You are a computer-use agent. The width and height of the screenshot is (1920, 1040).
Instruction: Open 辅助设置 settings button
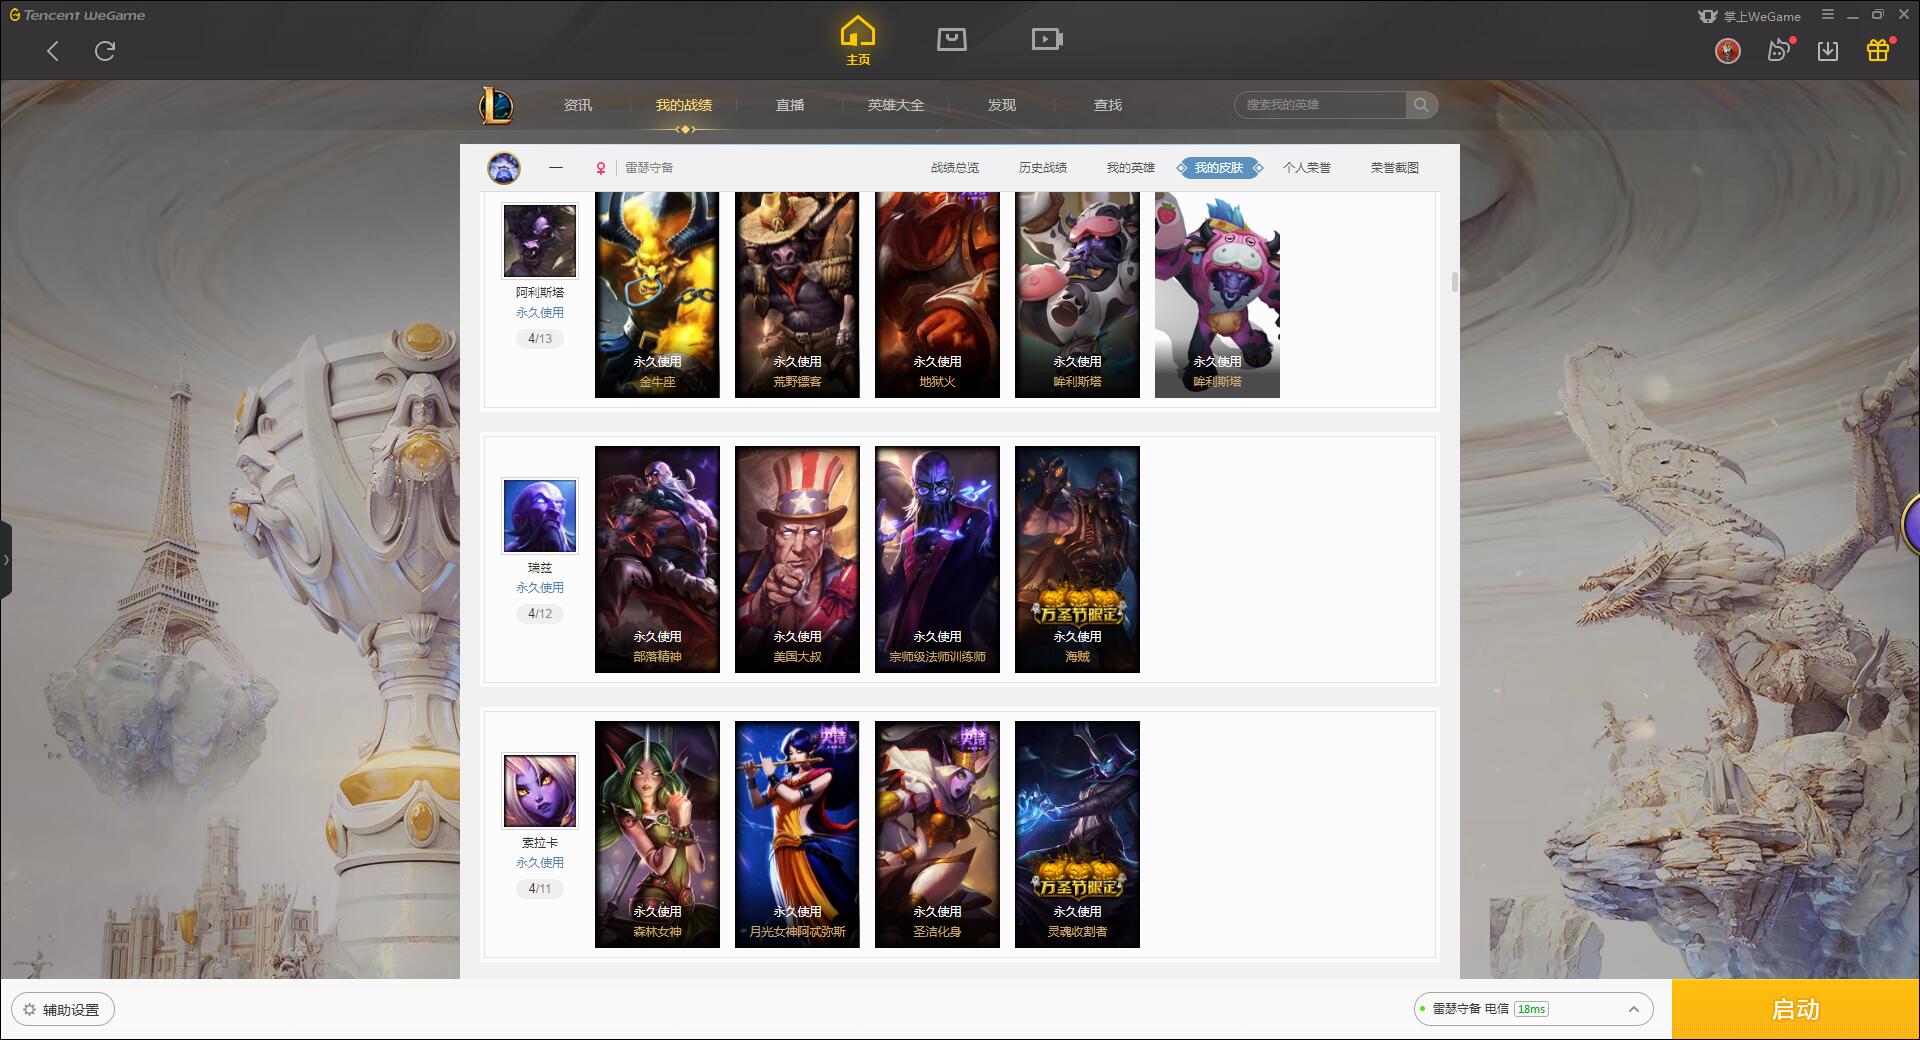[62, 1010]
